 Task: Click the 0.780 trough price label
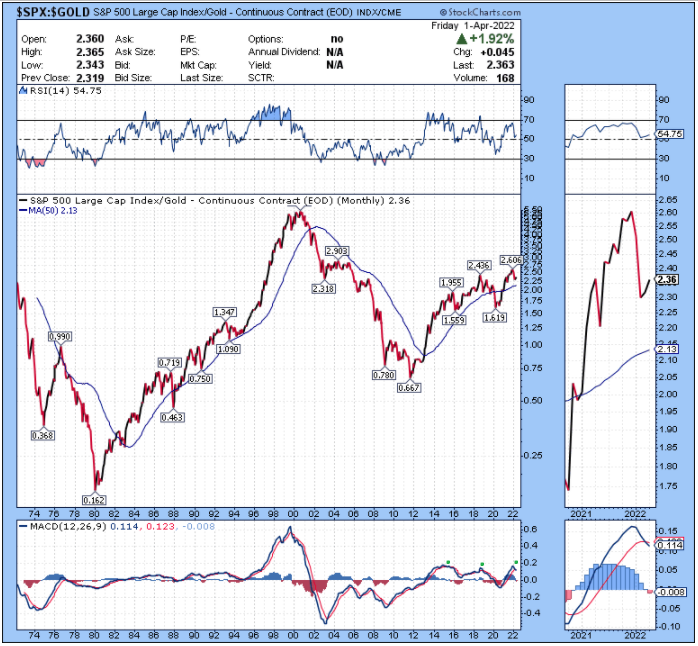tap(384, 375)
